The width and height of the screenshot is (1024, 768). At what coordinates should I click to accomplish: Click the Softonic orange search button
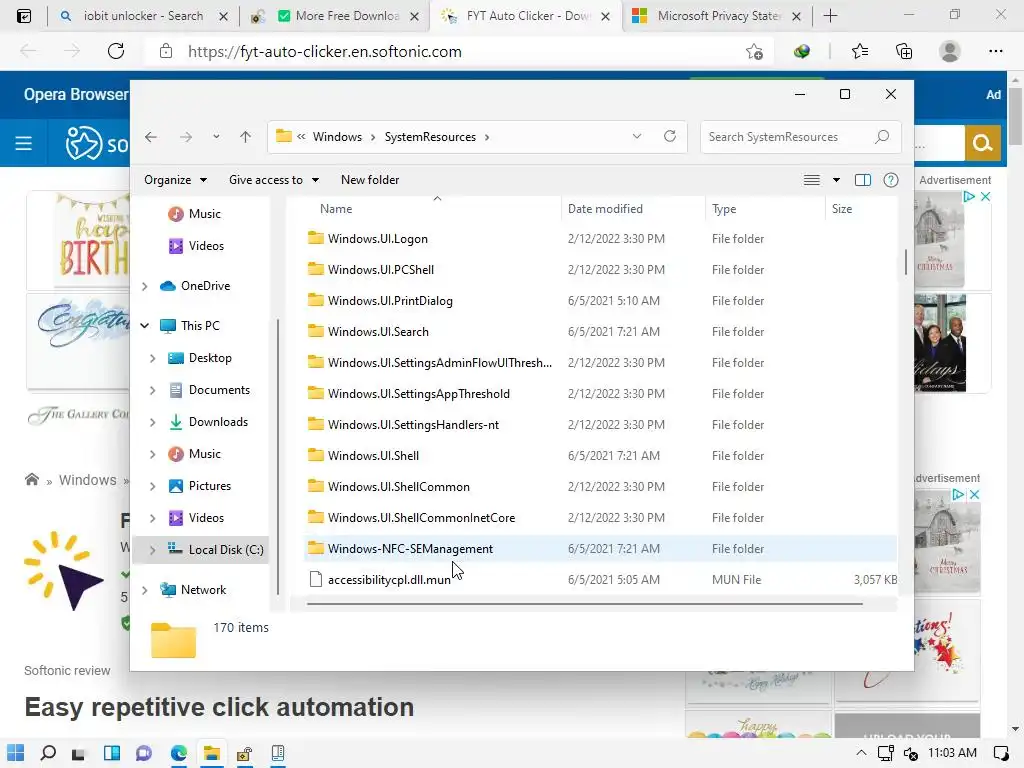pyautogui.click(x=983, y=143)
